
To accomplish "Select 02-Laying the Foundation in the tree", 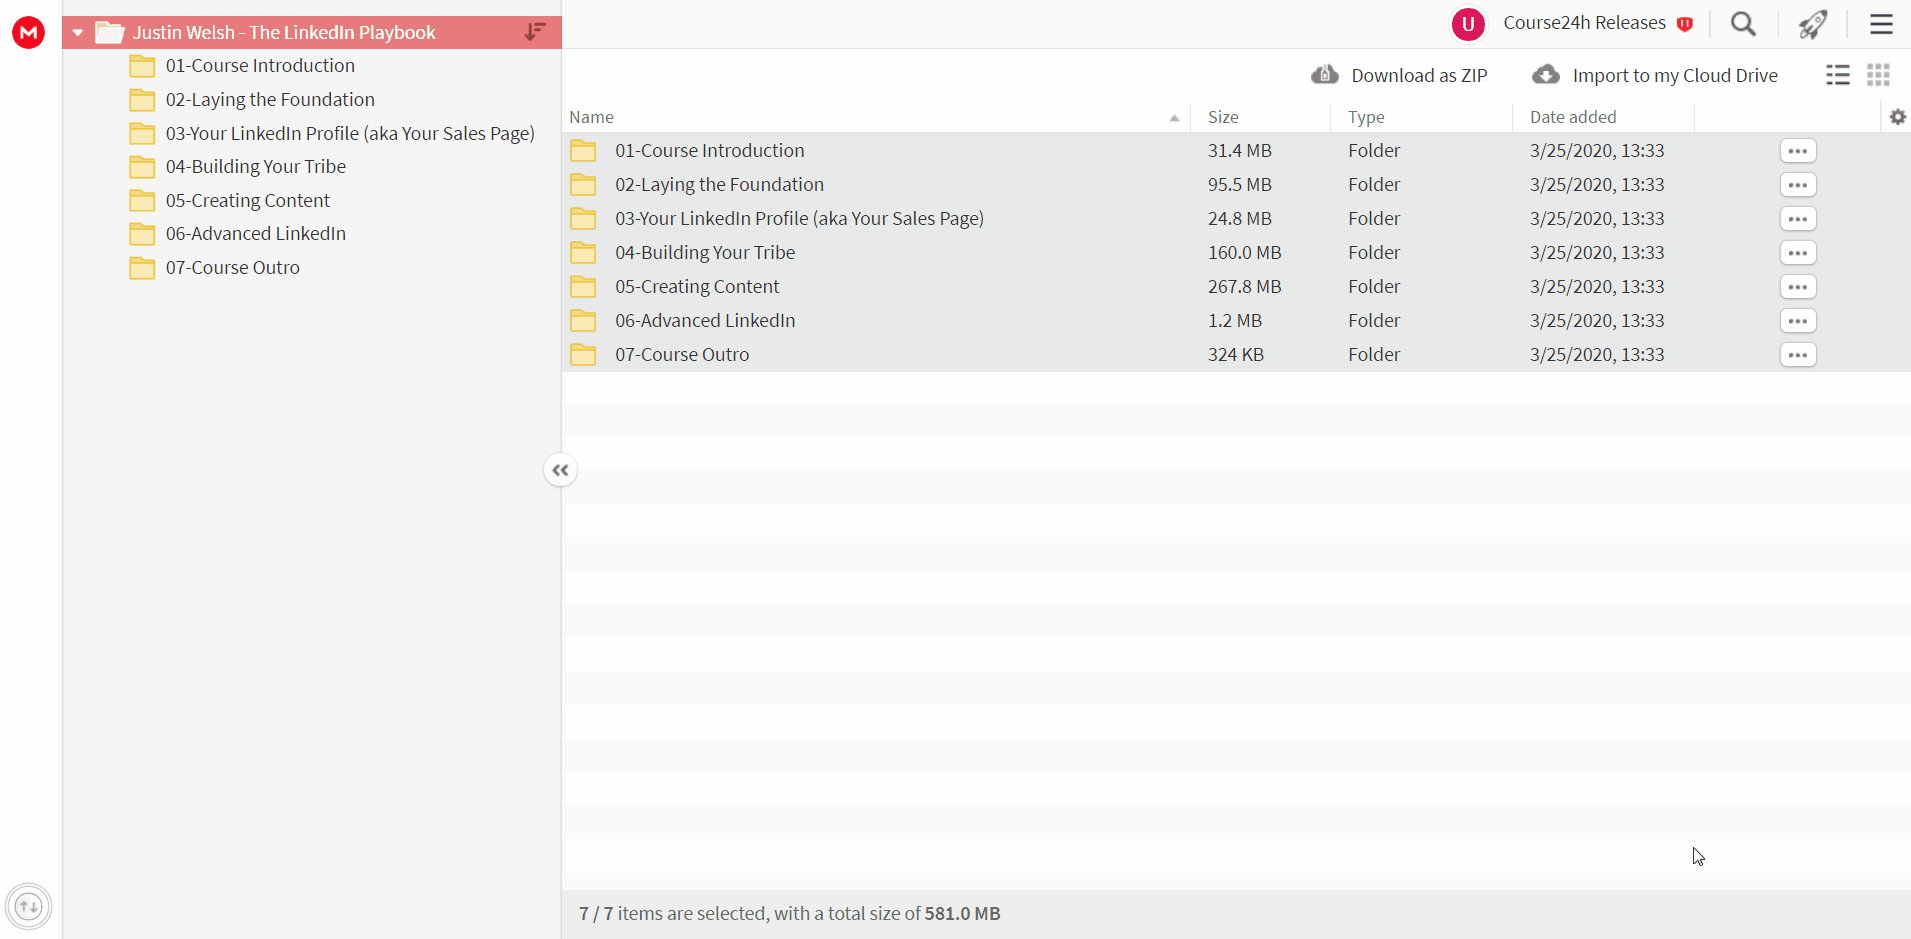I will click(270, 100).
